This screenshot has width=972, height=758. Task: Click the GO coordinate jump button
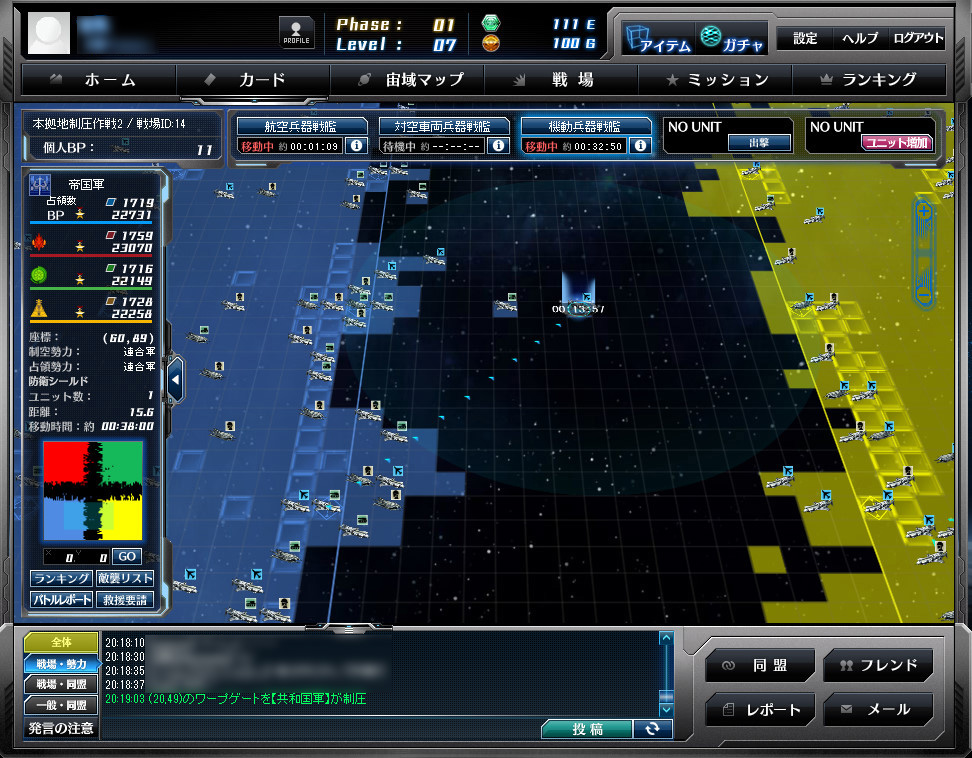point(126,557)
